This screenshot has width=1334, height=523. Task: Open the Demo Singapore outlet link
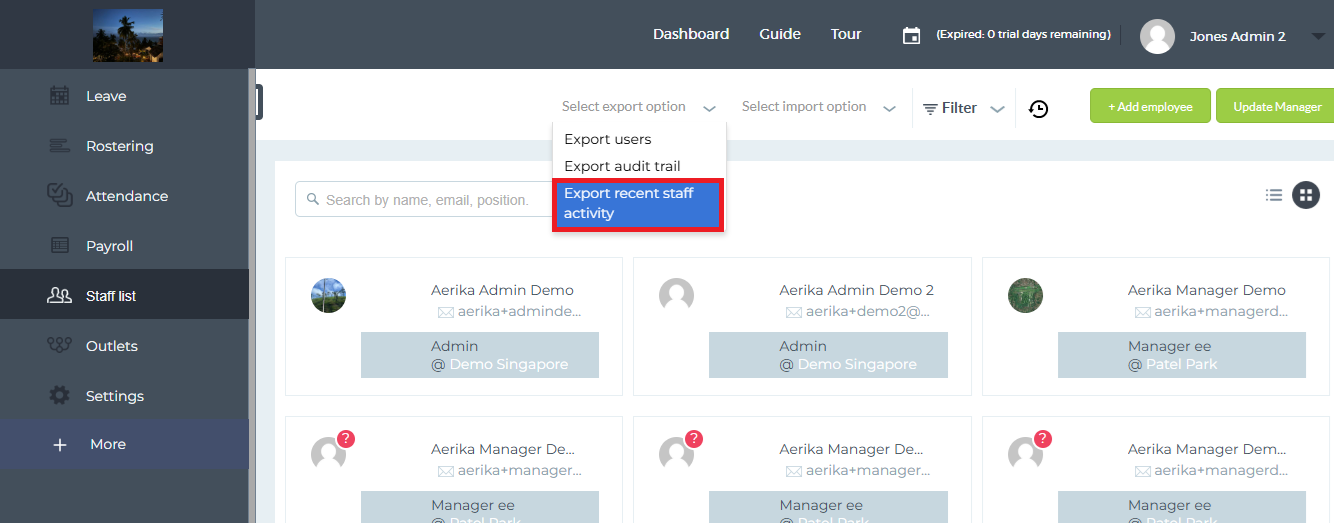pyautogui.click(x=508, y=364)
